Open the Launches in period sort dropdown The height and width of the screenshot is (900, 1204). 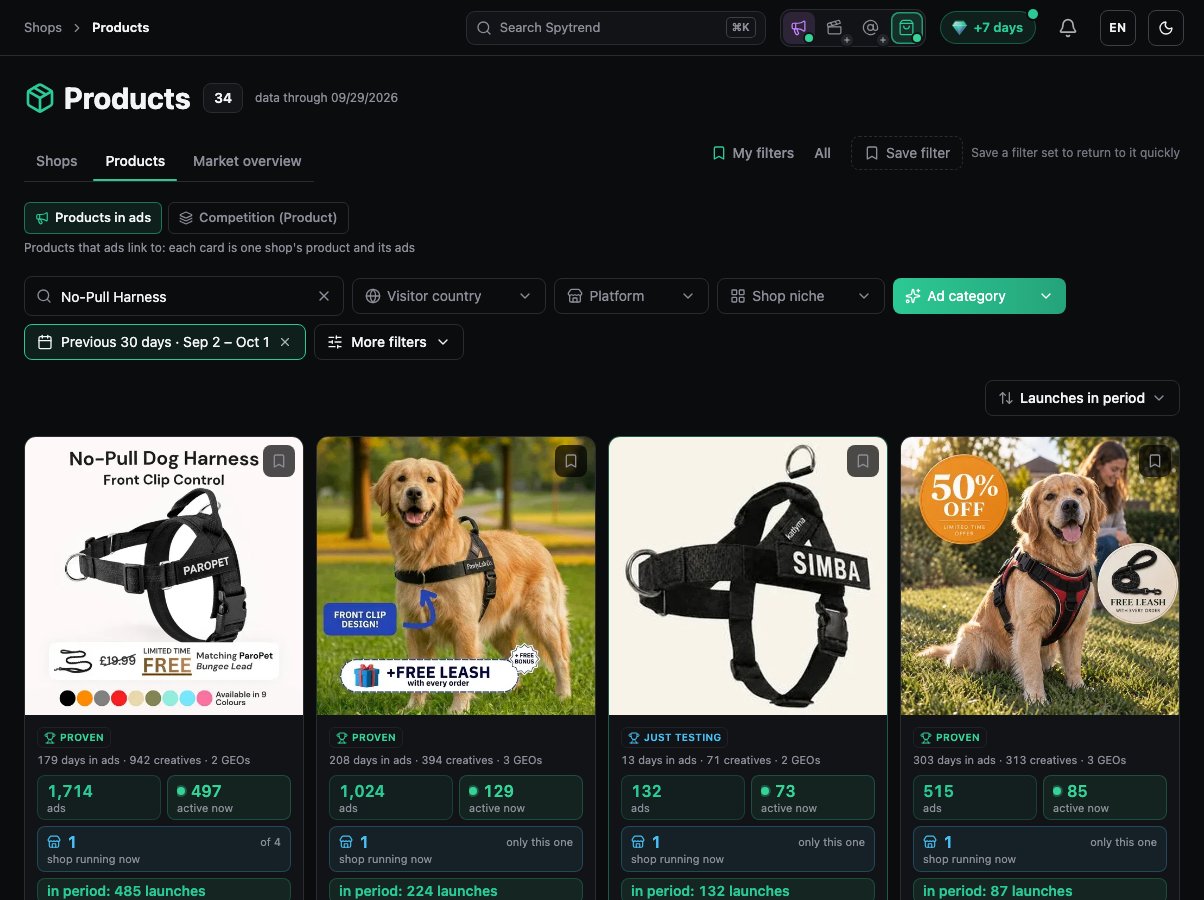tap(1082, 398)
